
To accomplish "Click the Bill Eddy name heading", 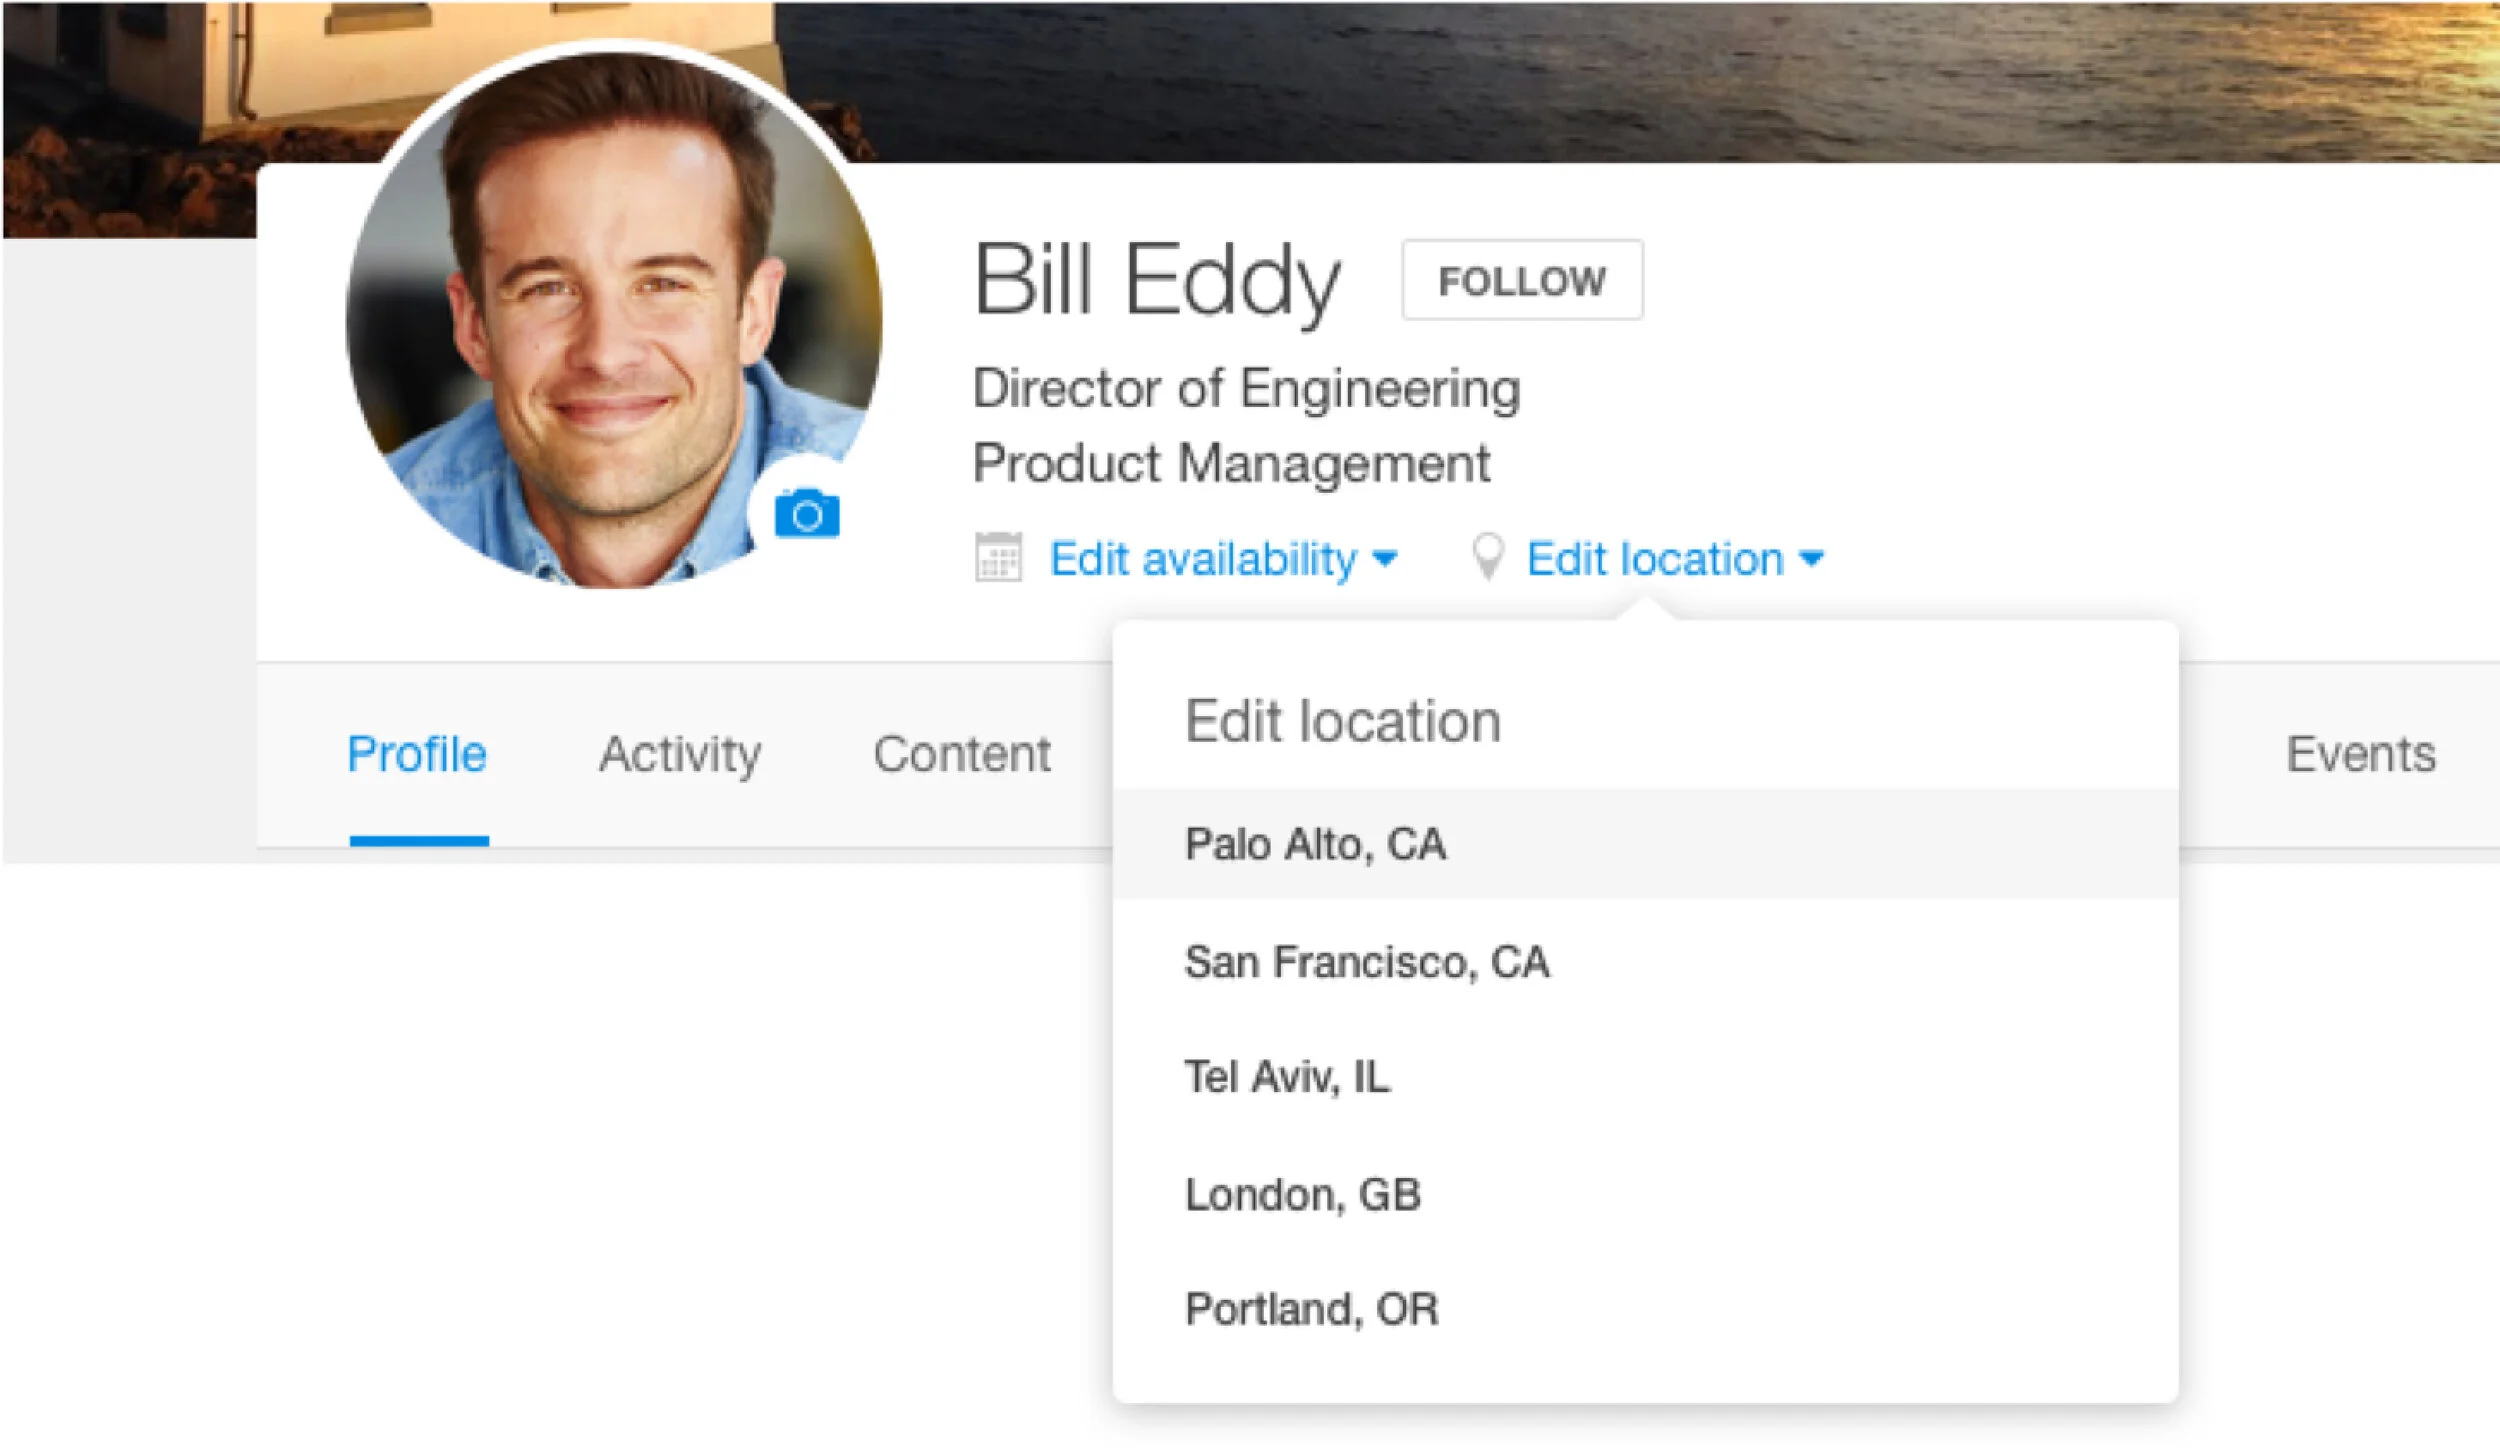I will [x=1156, y=280].
